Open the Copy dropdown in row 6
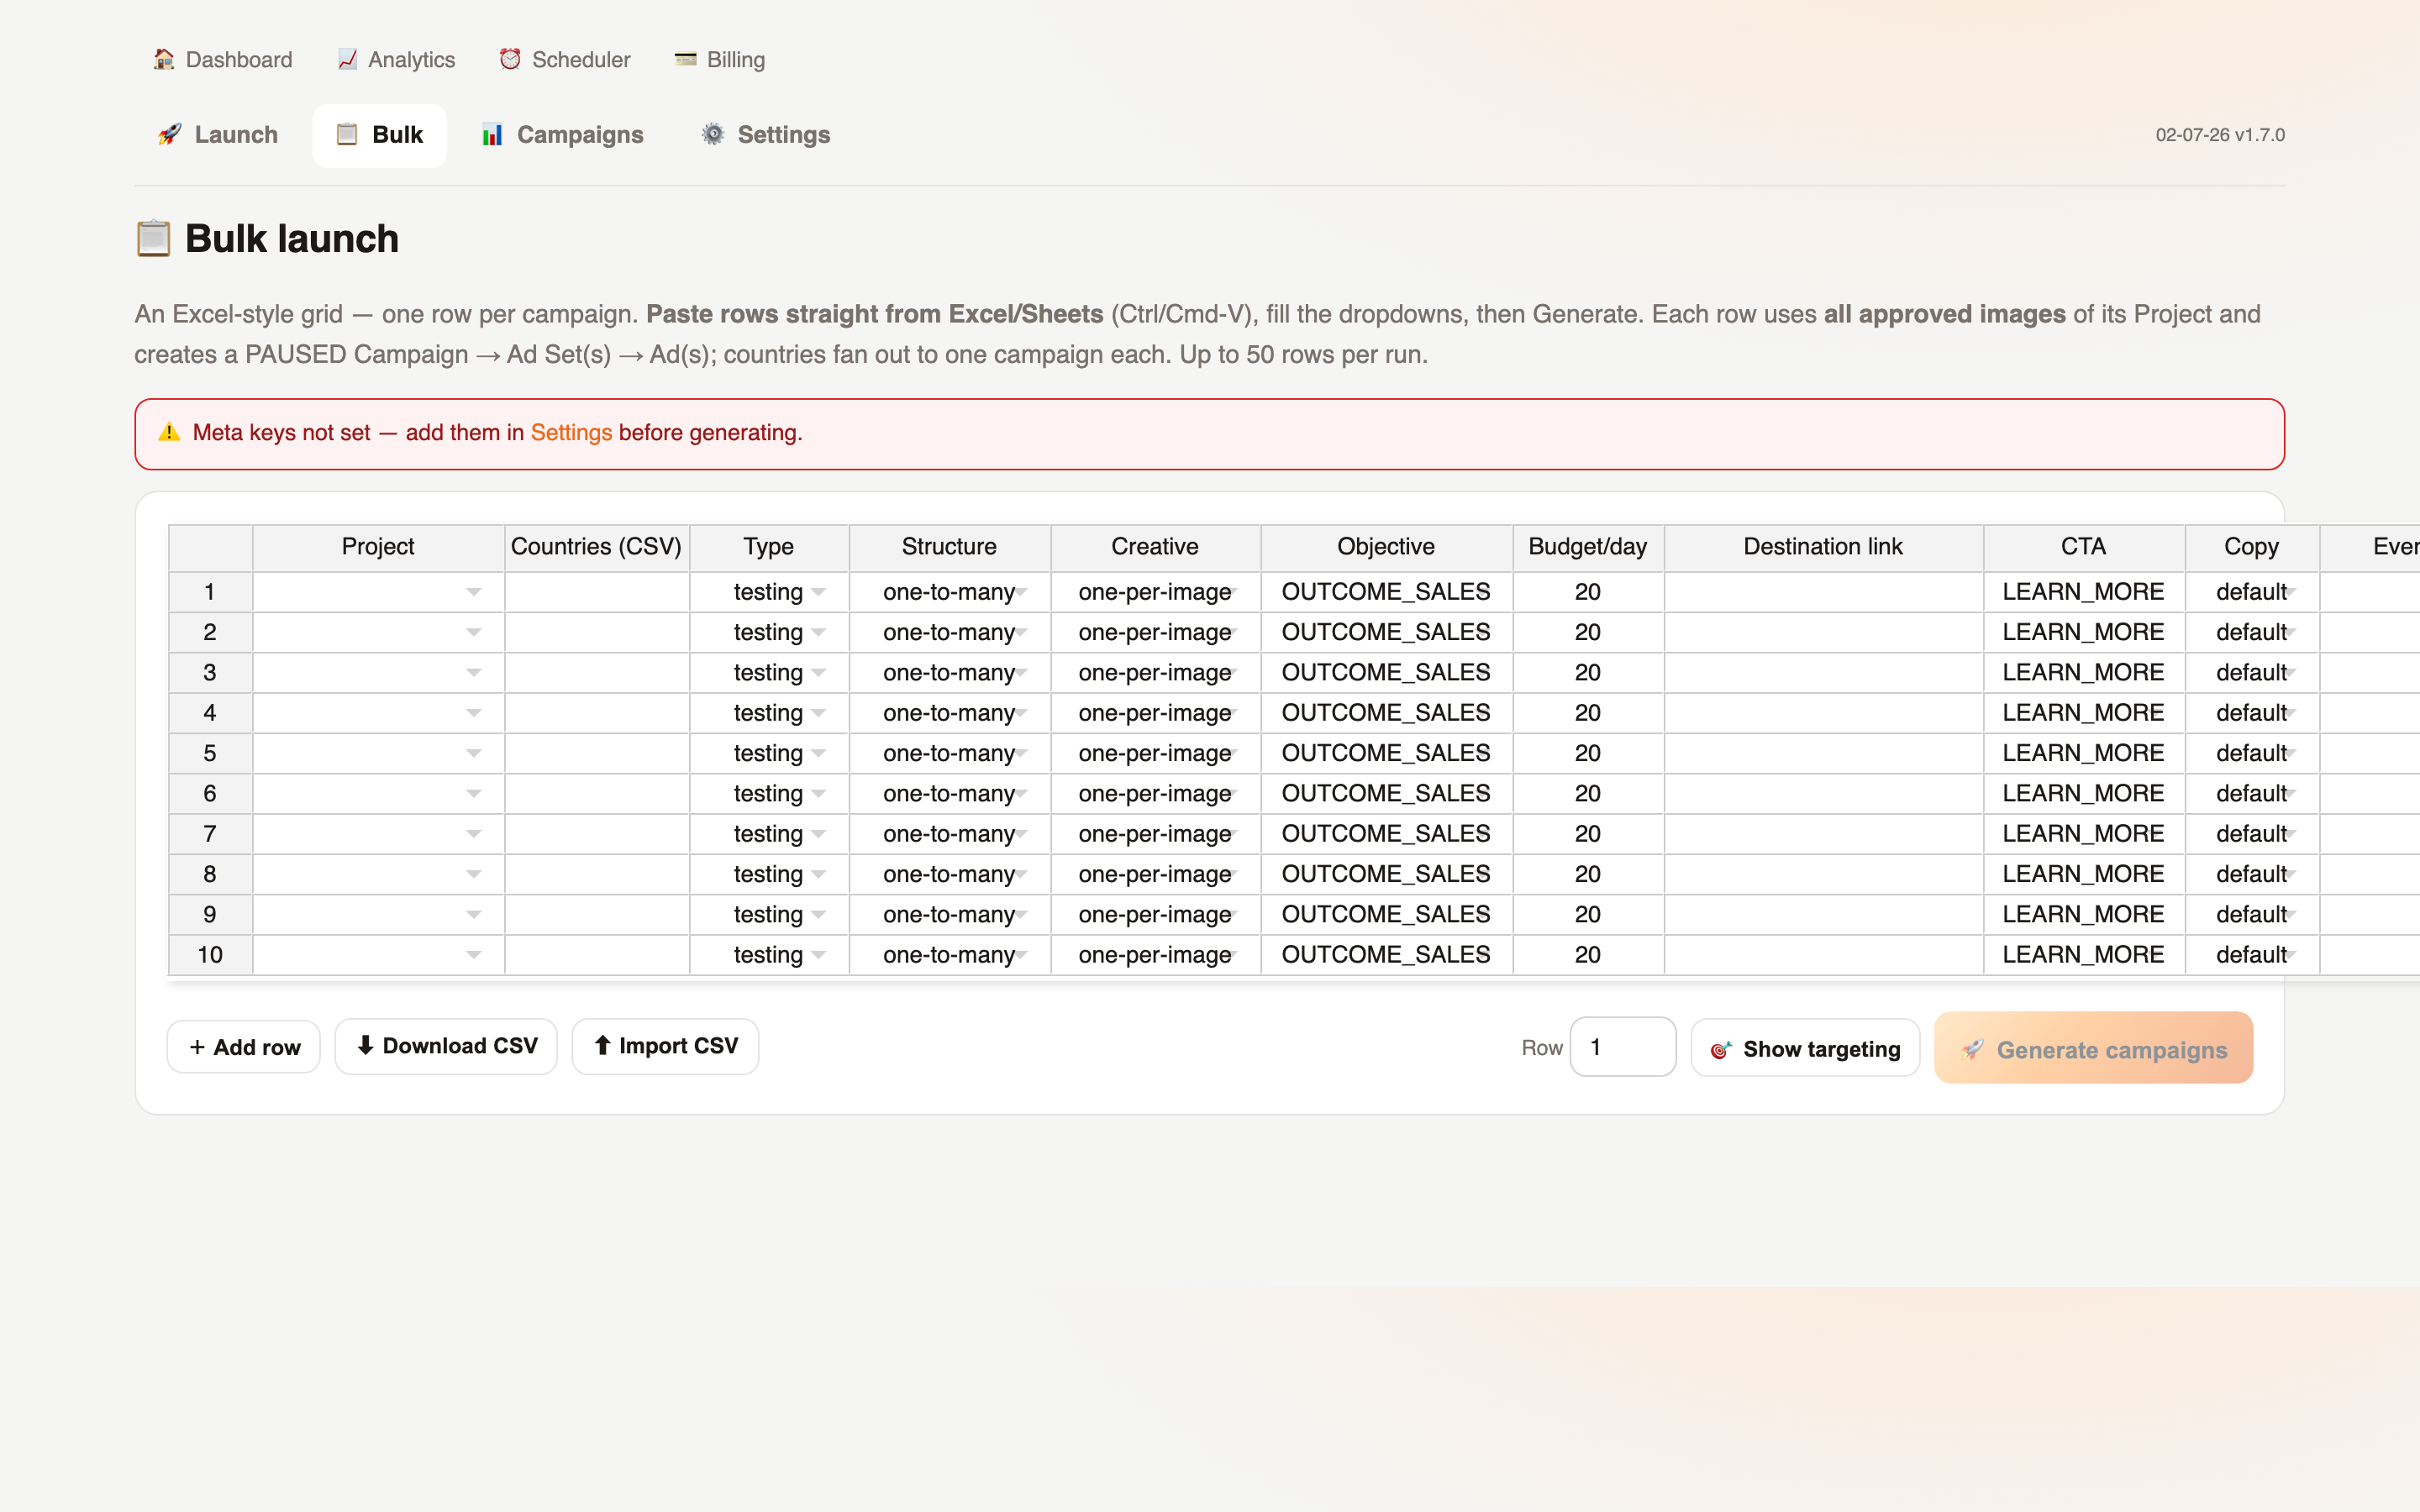 pos(2291,794)
